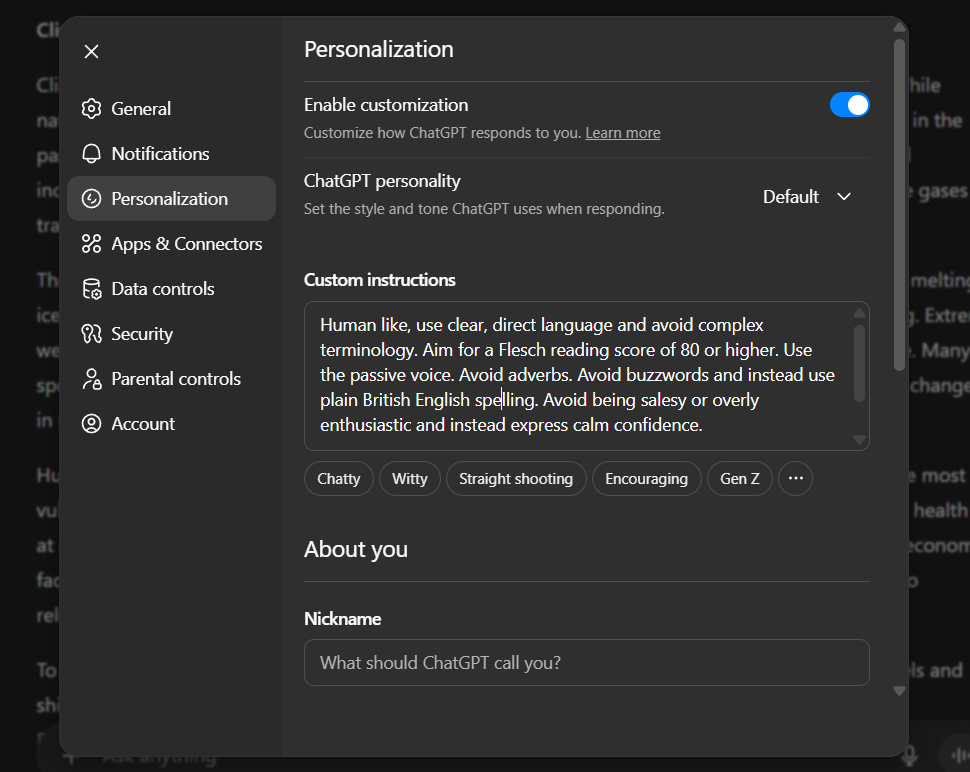Add the Chatty trait chip
The height and width of the screenshot is (772, 970).
338,479
